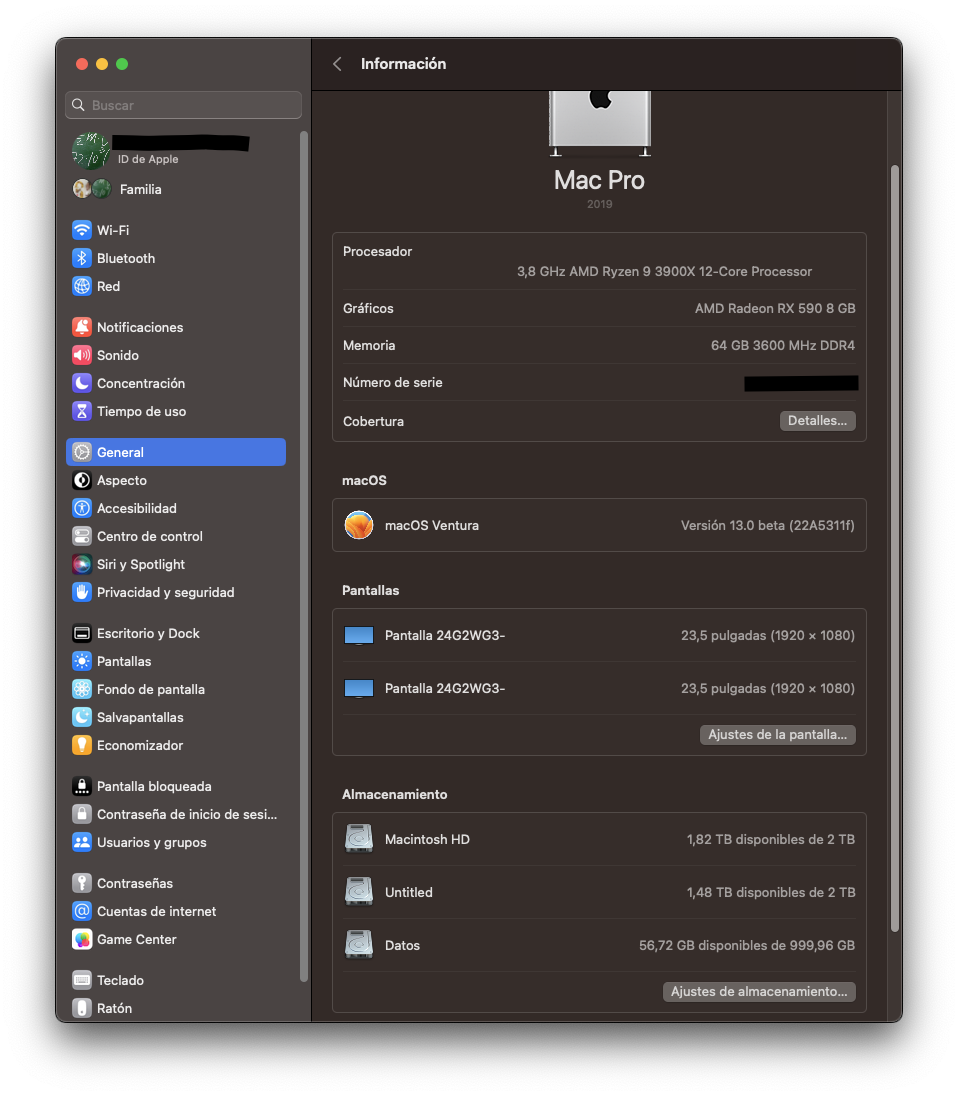Screen dimensions: 958x1096
Task: Click the Sonido speaker icon
Action: click(x=82, y=355)
